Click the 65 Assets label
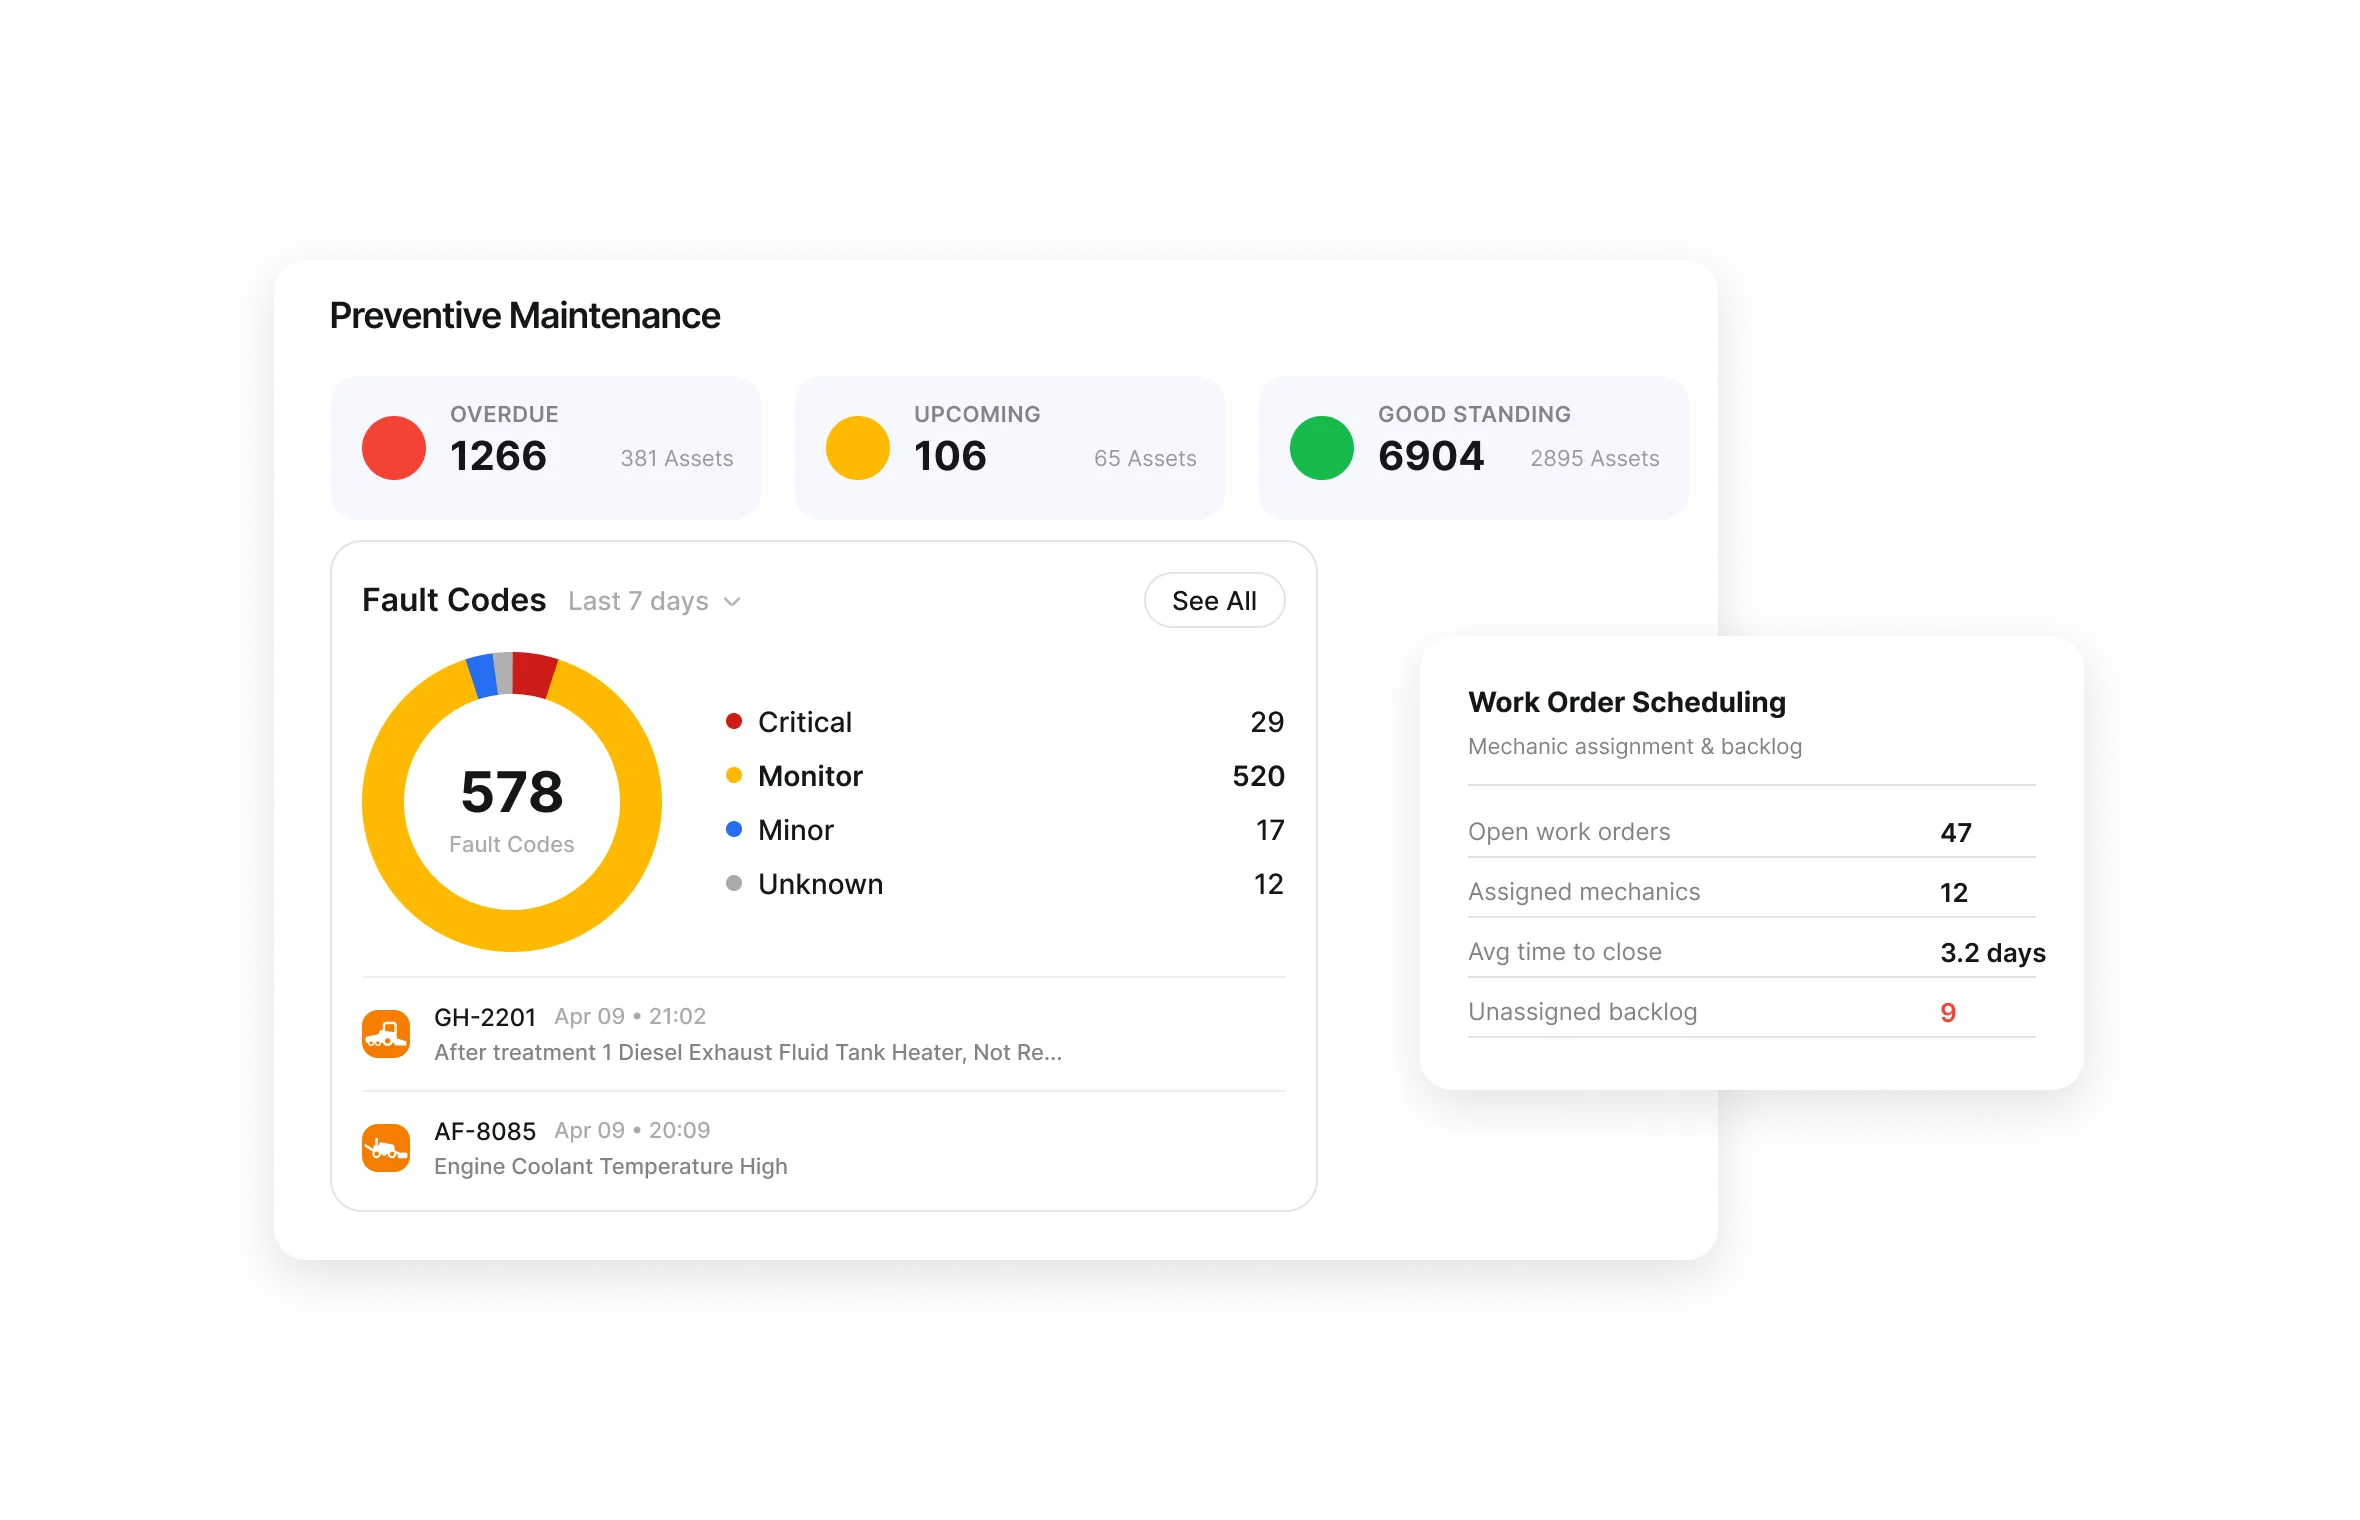2360x1520 pixels. coord(1145,458)
